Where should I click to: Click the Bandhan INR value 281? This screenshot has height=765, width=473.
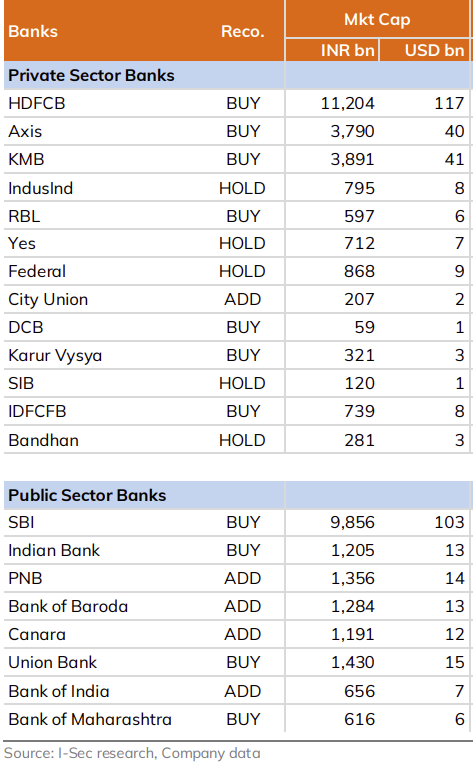pos(359,441)
